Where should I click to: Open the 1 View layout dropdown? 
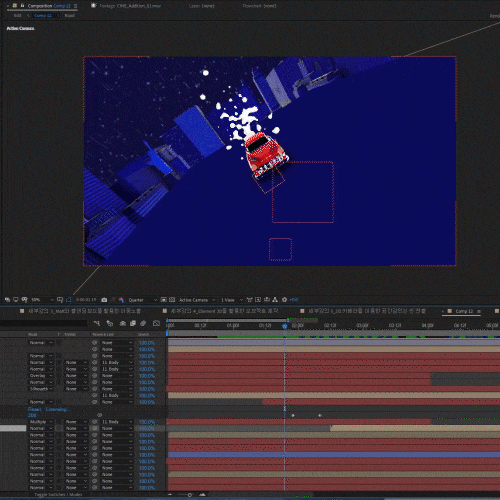click(x=232, y=300)
